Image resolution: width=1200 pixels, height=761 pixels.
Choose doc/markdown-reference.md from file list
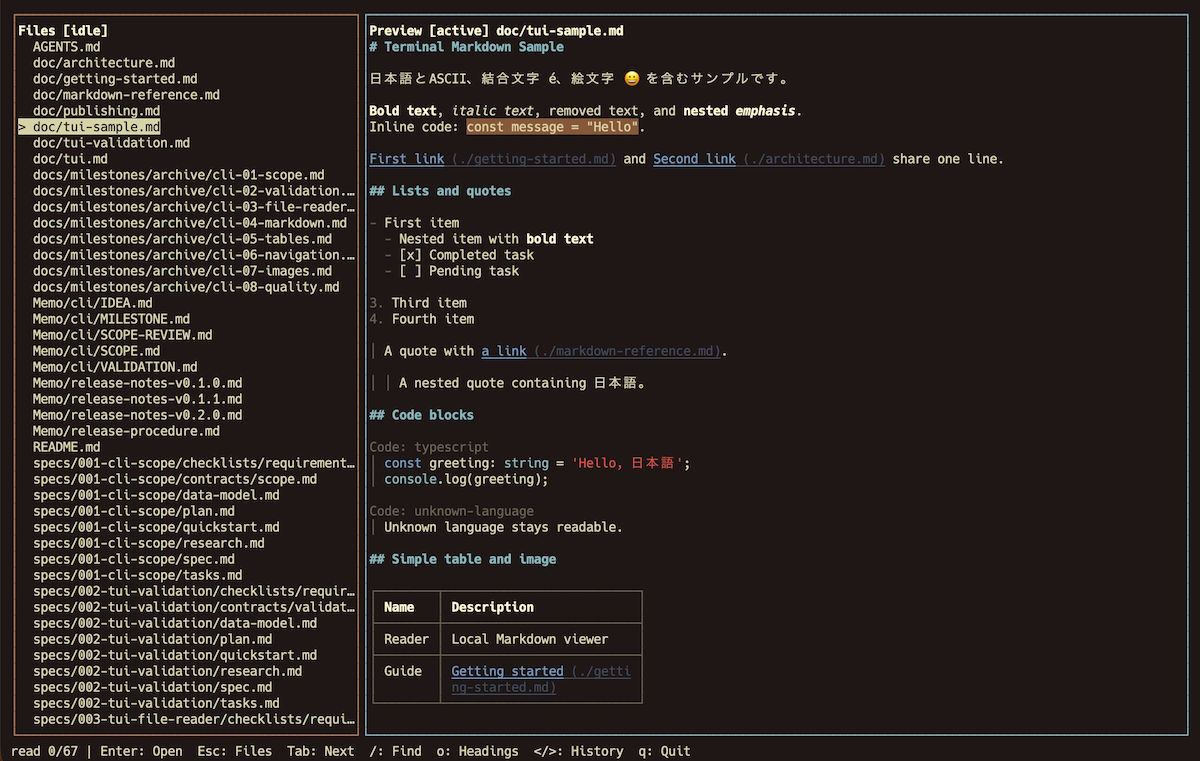point(126,95)
